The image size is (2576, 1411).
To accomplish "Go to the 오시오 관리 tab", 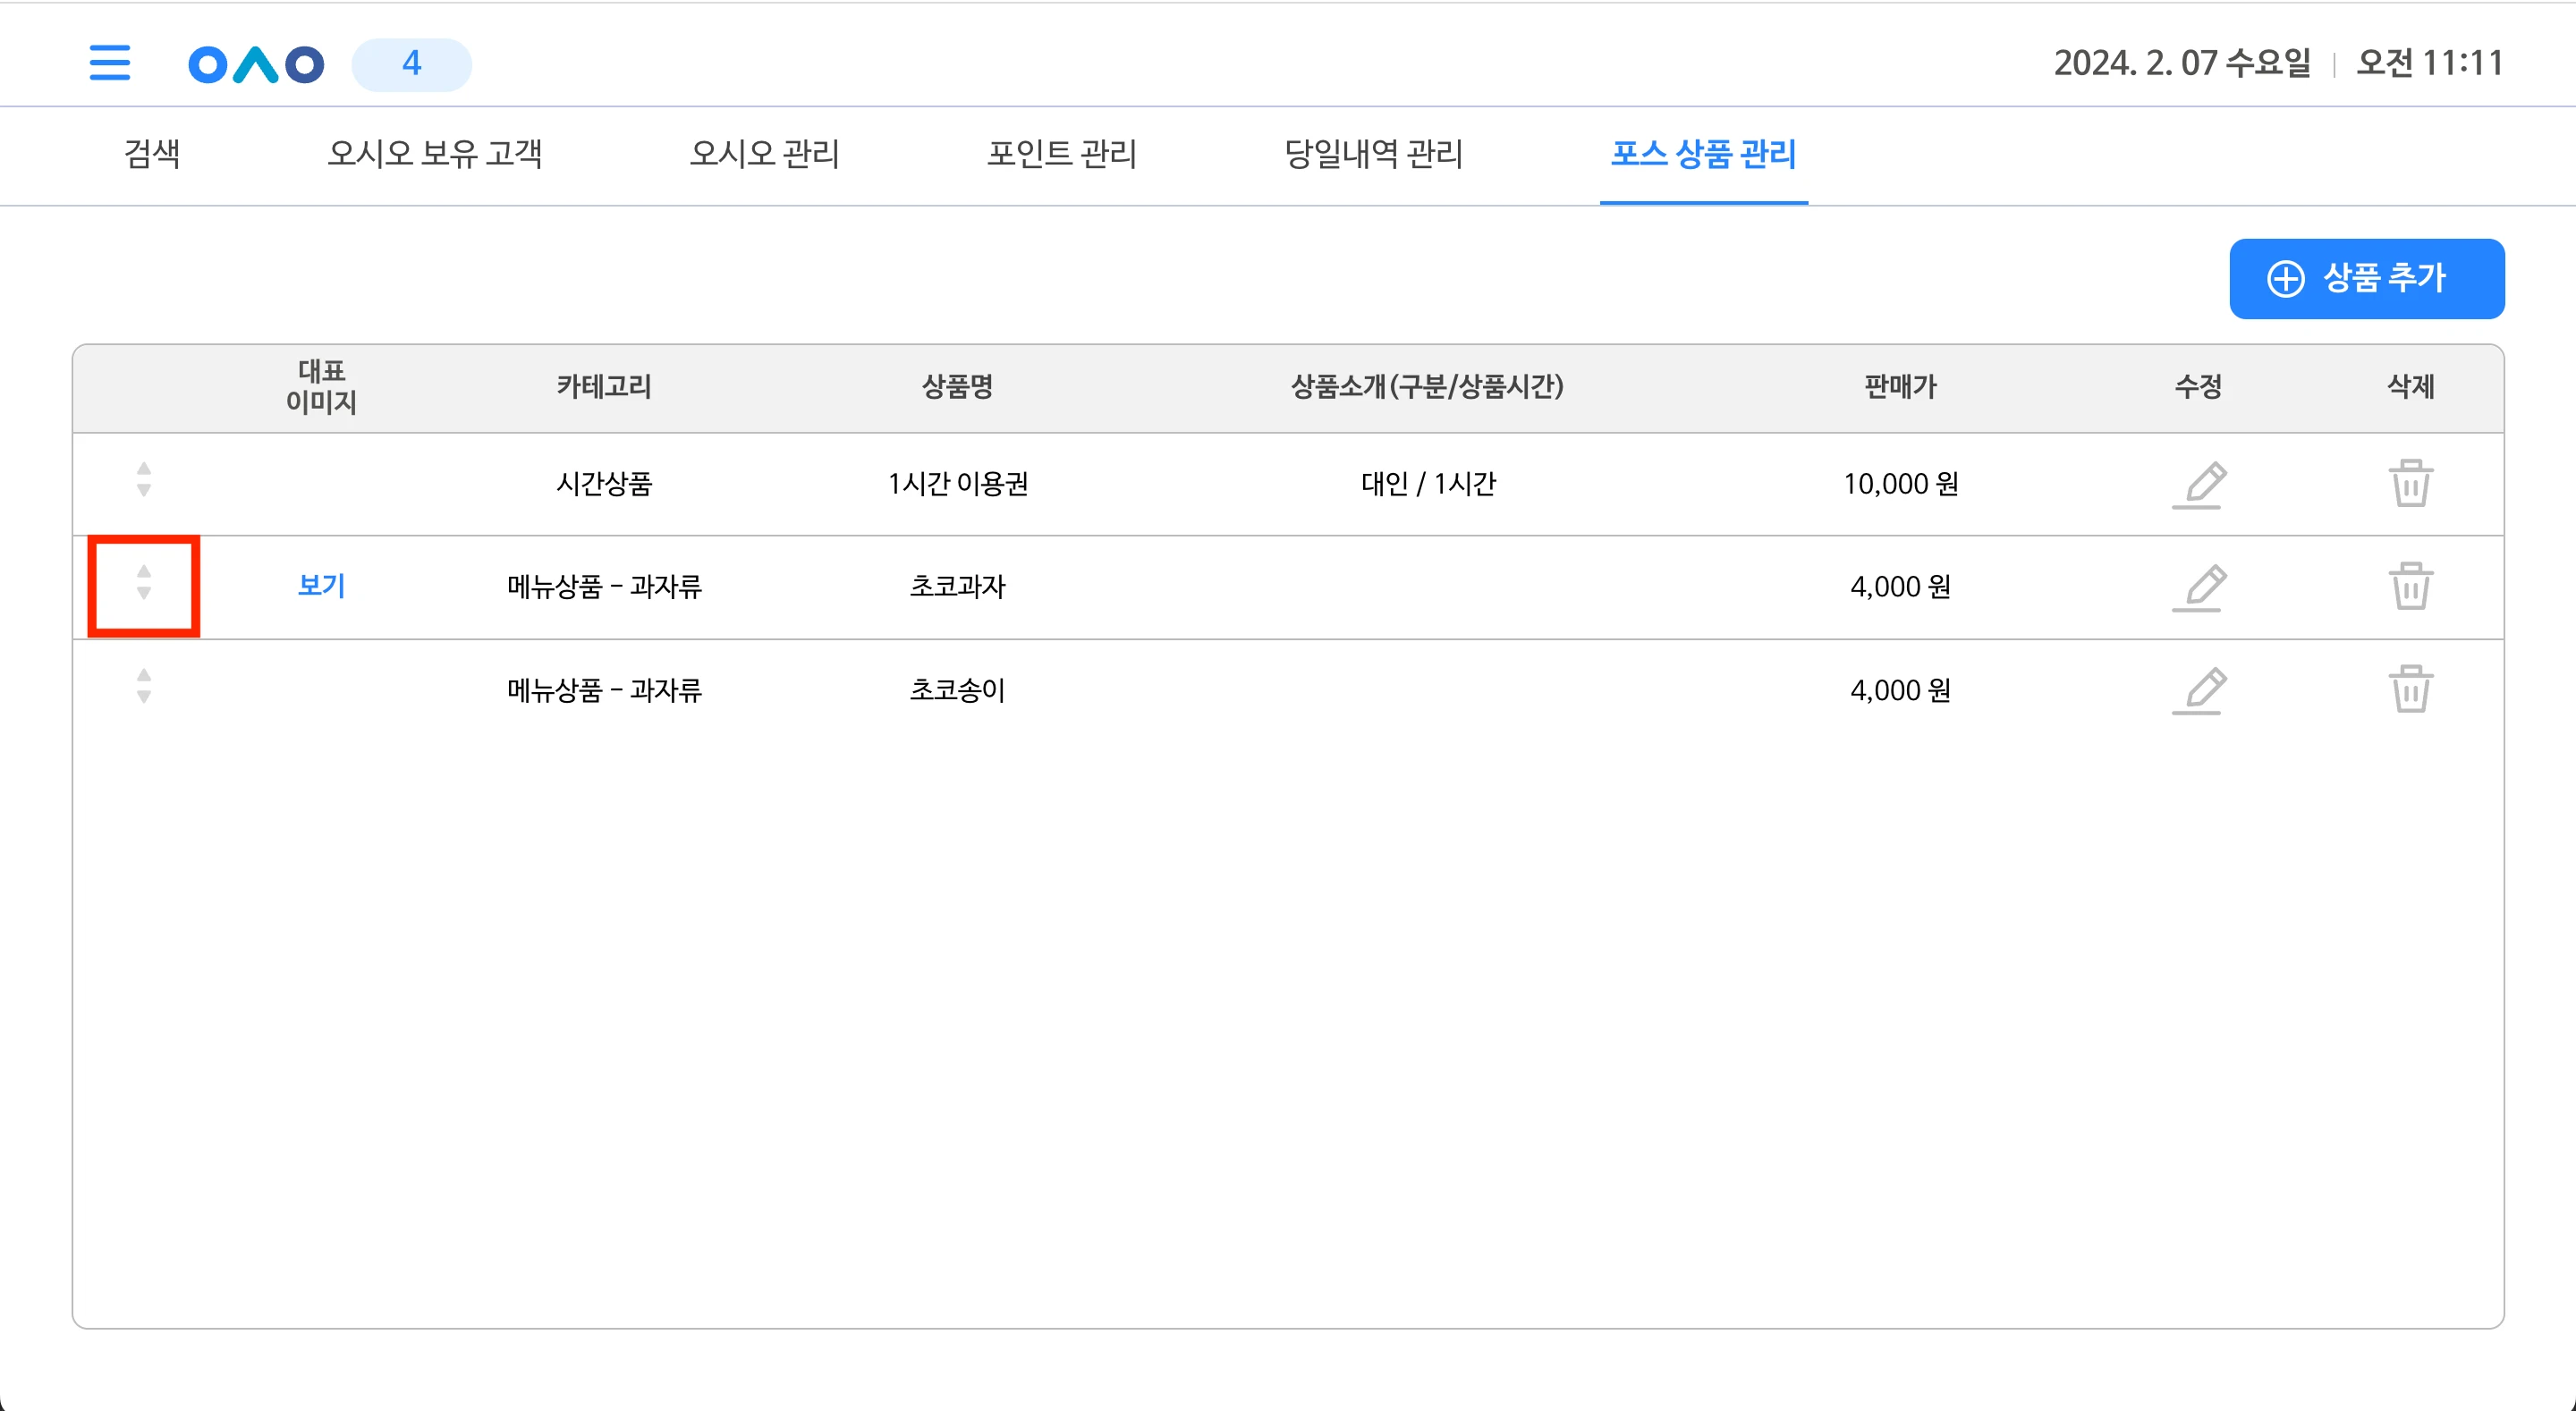I will point(765,154).
